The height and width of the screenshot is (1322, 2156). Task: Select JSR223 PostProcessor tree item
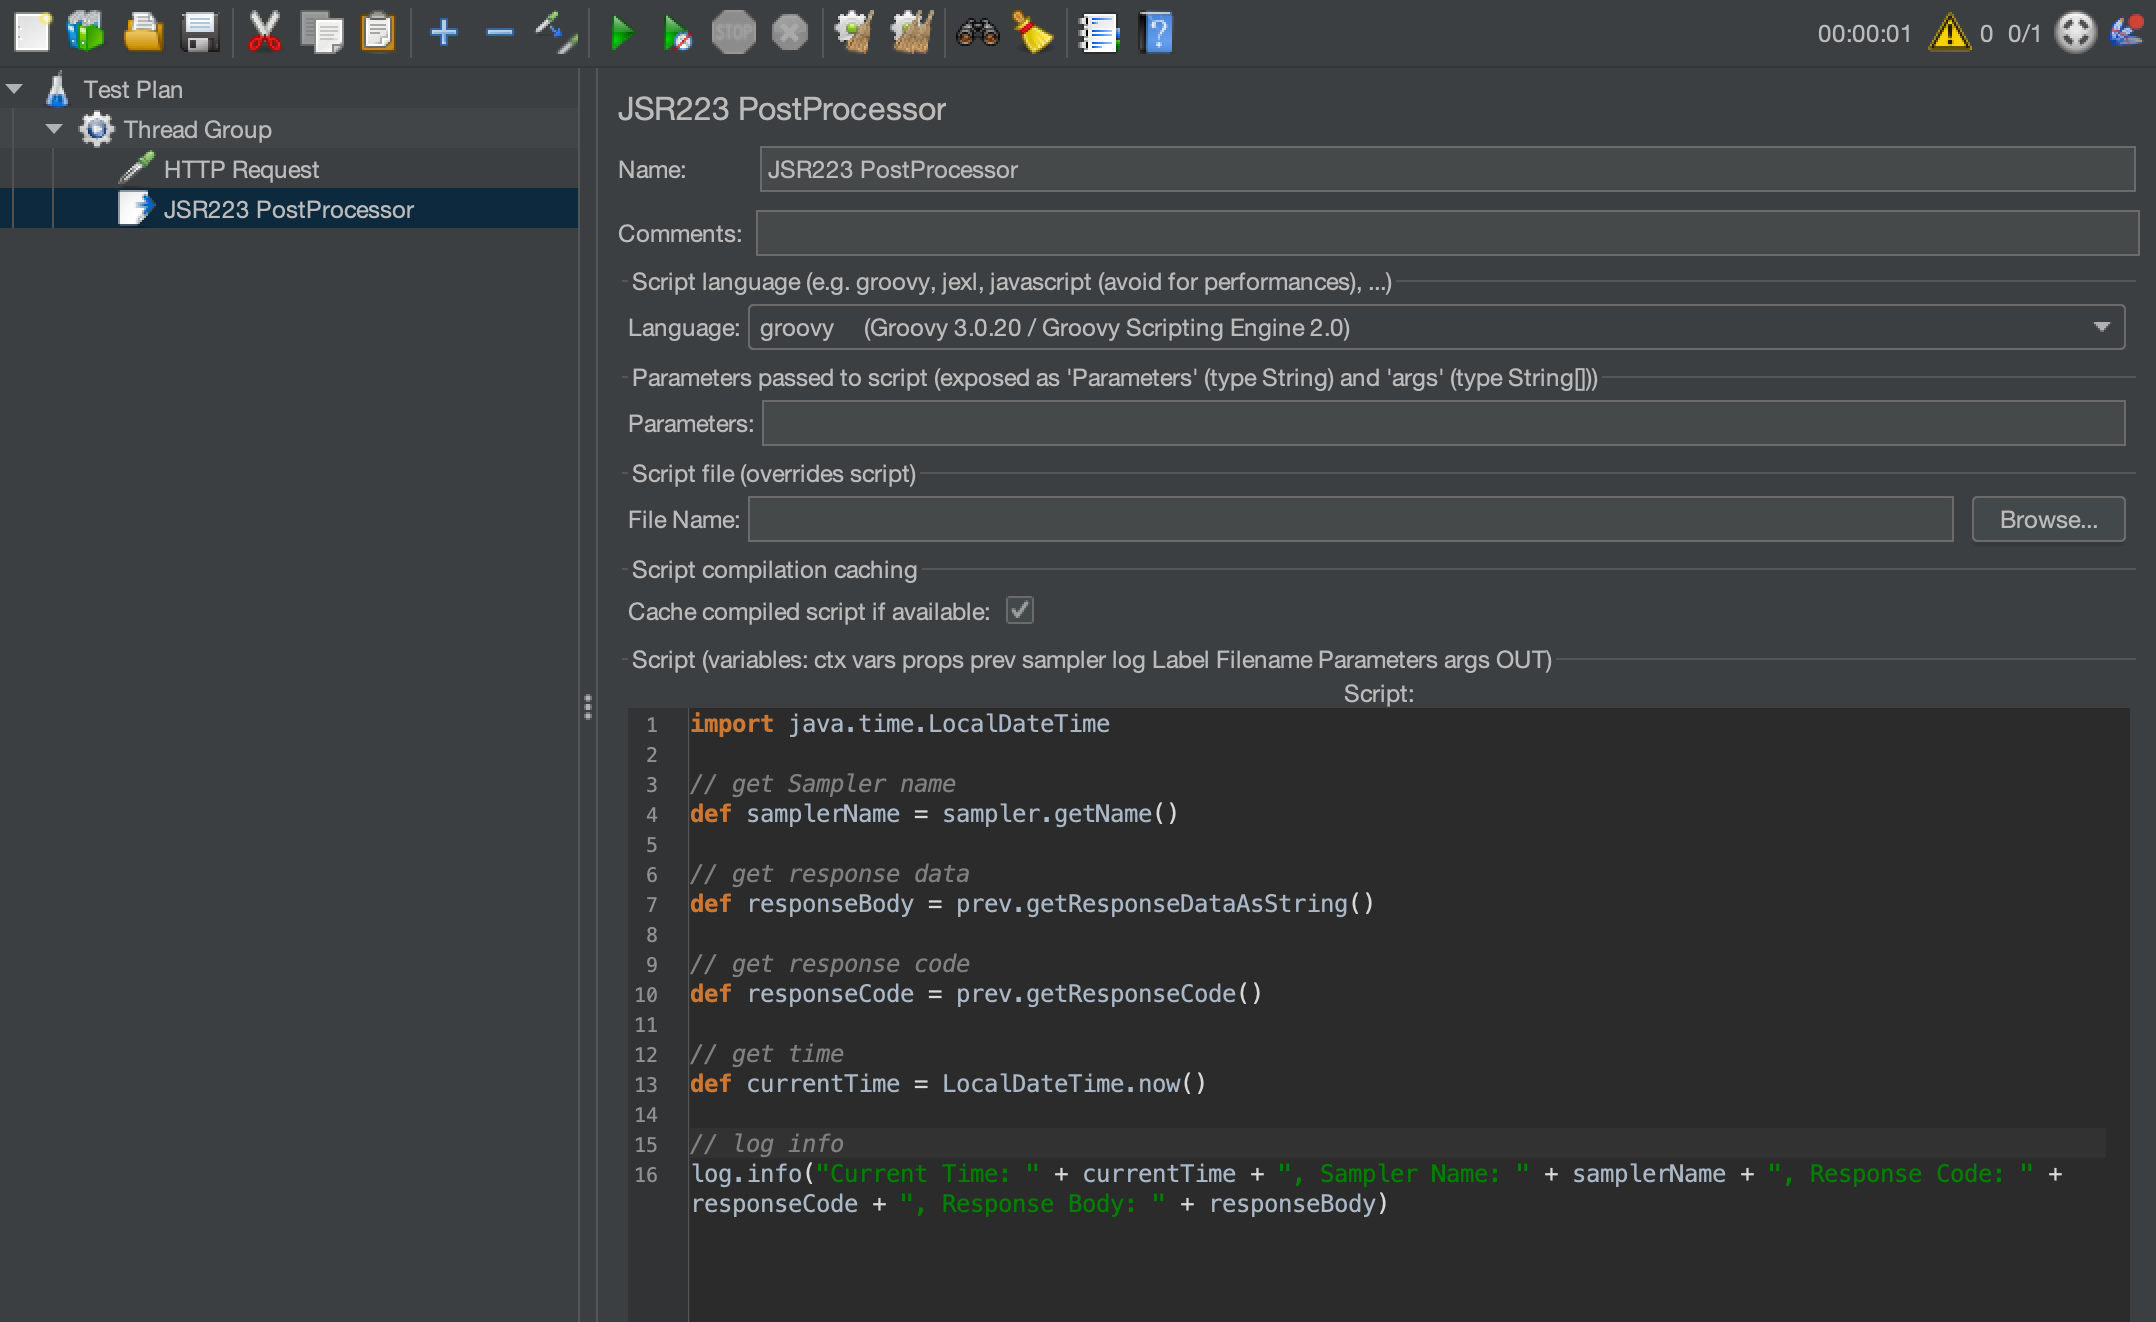point(288,209)
